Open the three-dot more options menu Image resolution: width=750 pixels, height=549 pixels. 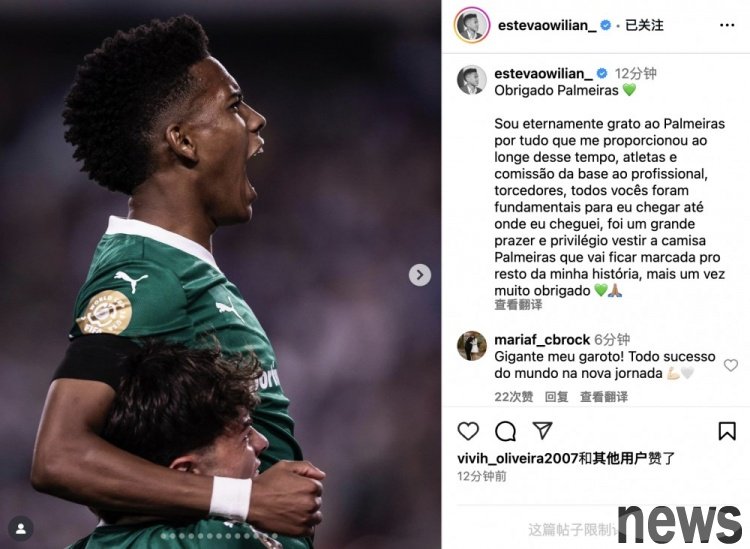[x=727, y=25]
